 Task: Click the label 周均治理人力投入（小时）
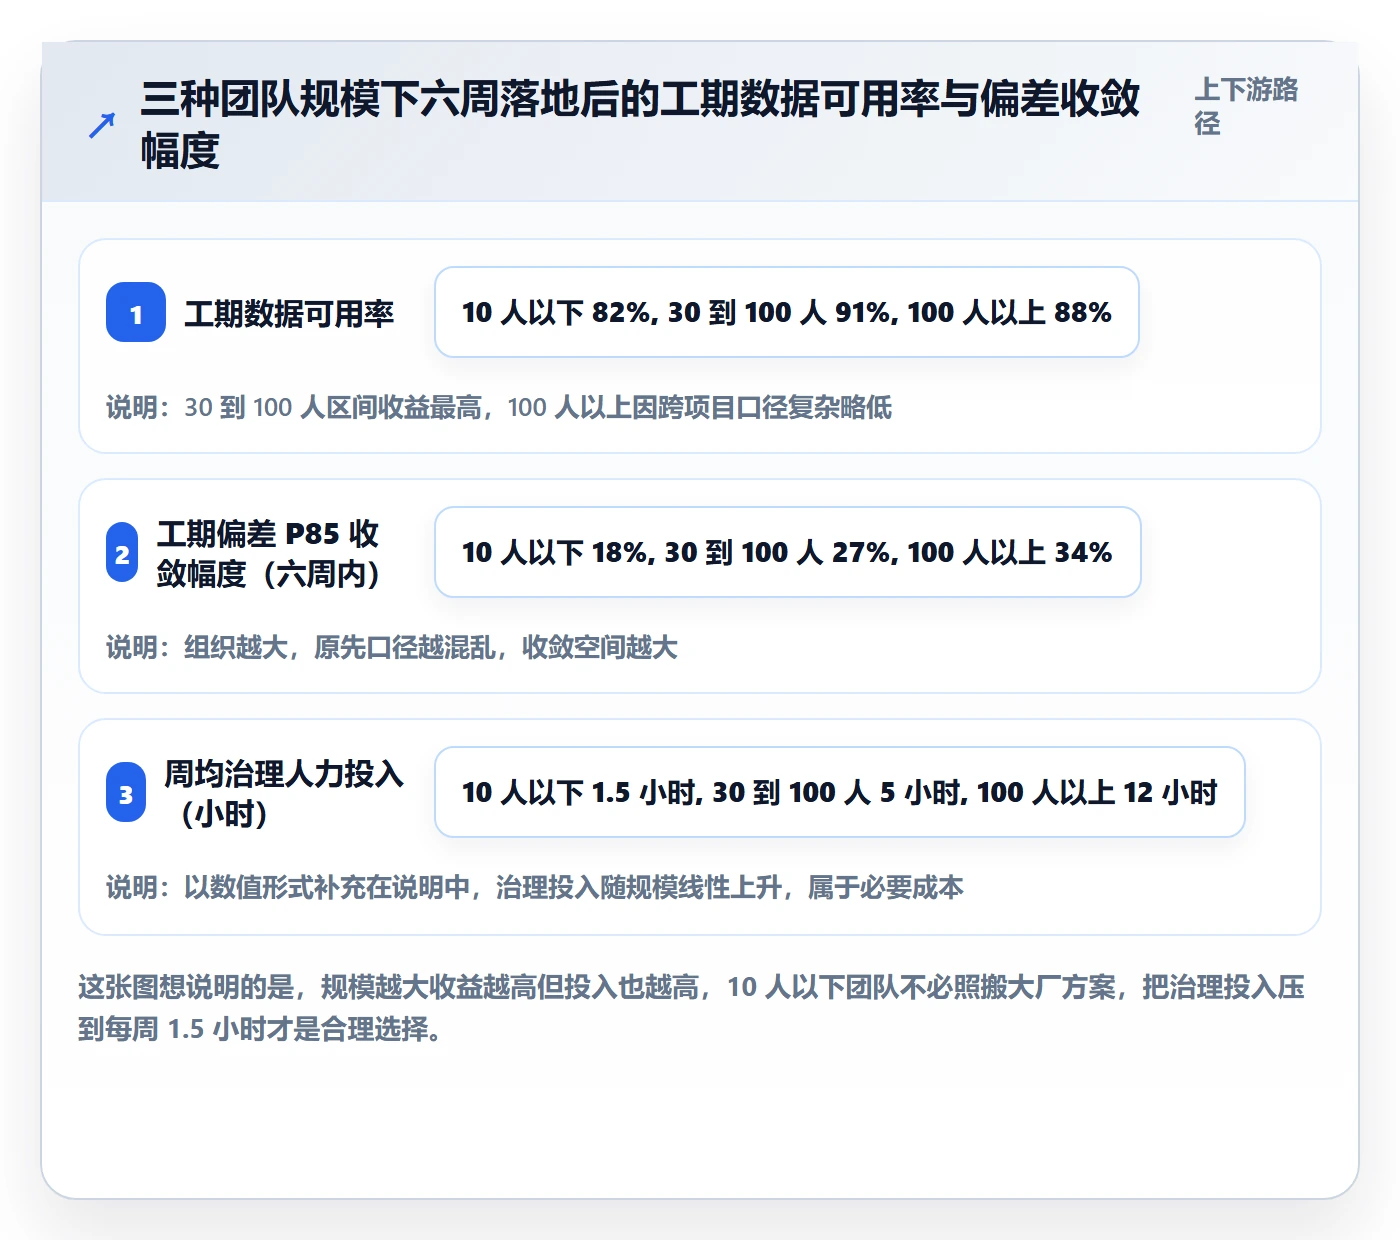click(284, 793)
